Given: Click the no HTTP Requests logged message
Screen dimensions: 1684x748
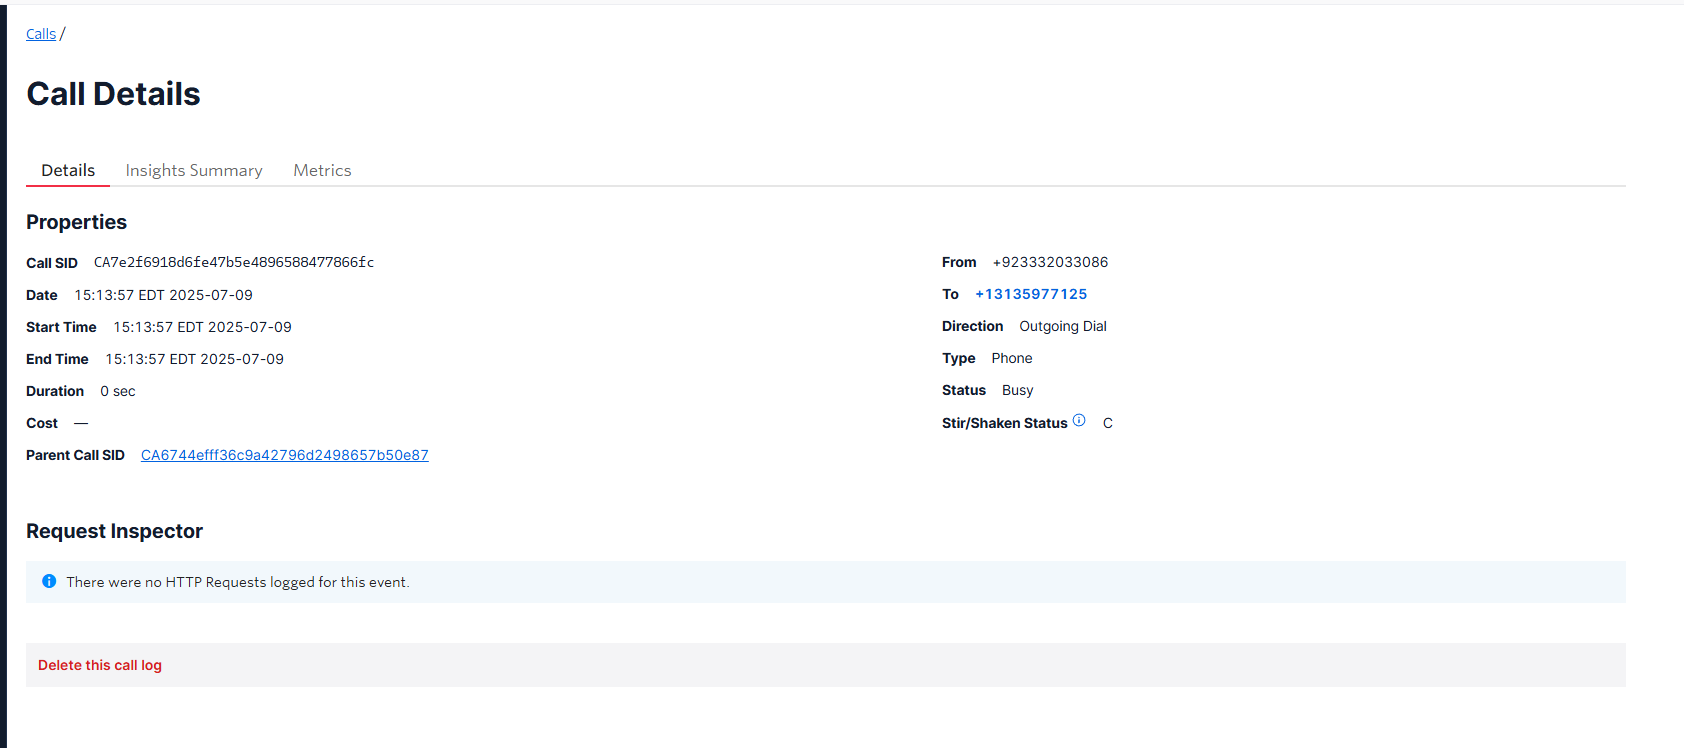Looking at the screenshot, I should [238, 582].
